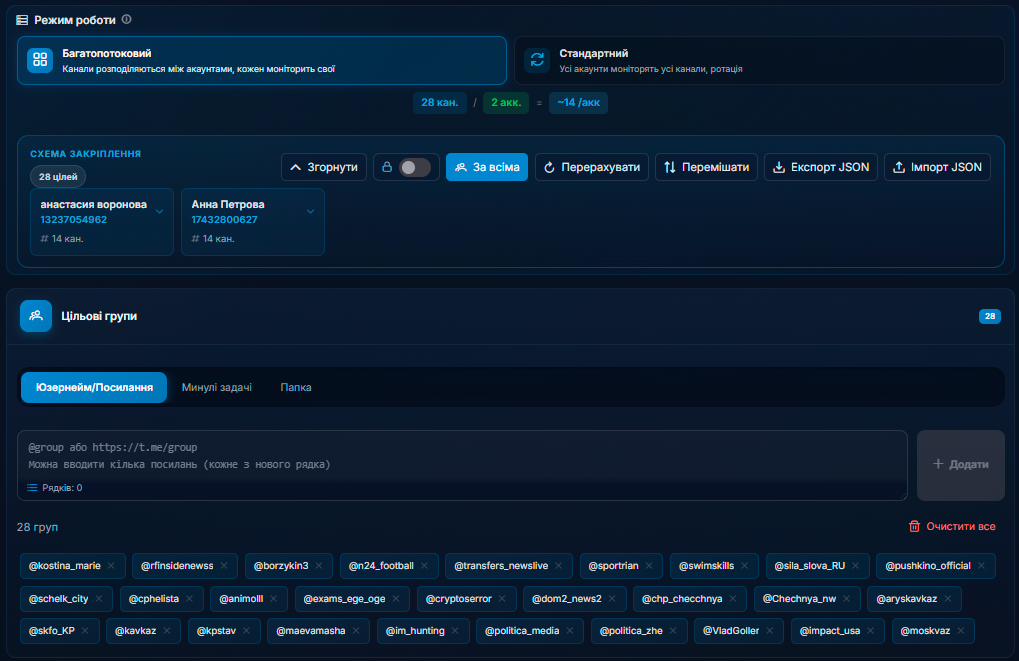Toggle the lock switch in pinning scheme

(415, 167)
